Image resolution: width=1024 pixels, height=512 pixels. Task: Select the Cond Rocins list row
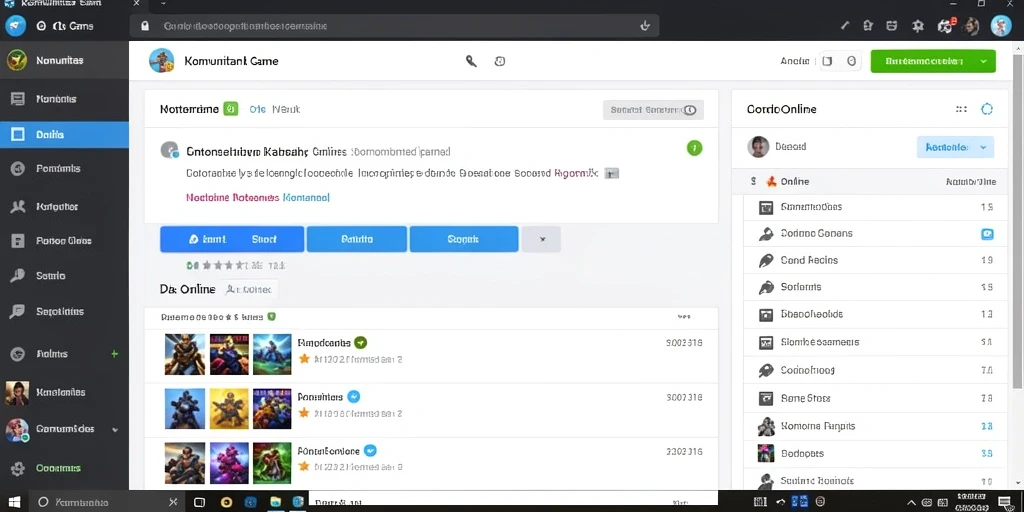pyautogui.click(x=876, y=260)
